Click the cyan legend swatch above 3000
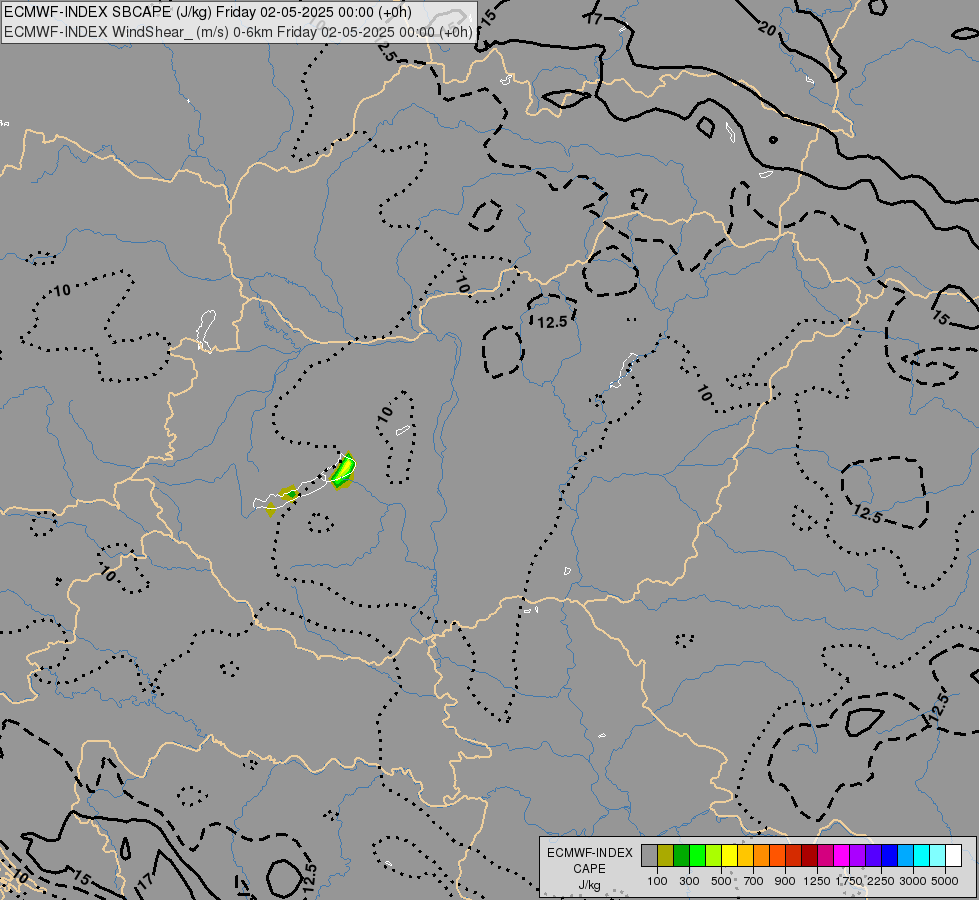This screenshot has width=979, height=900. 922,855
